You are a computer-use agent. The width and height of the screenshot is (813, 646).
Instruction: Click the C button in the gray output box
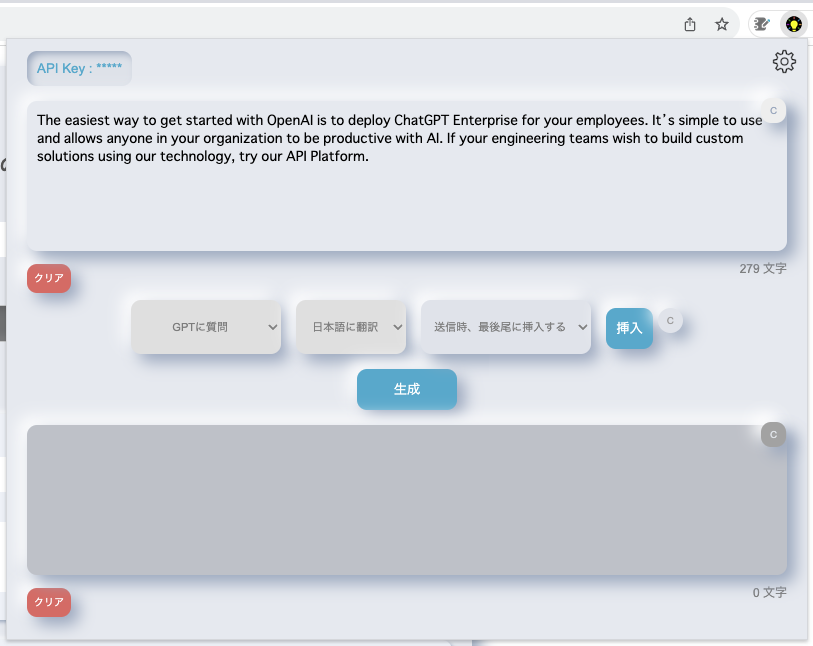tap(773, 434)
